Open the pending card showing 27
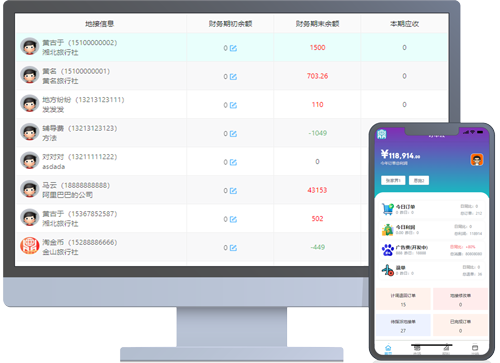The width and height of the screenshot is (500, 363). point(403,325)
